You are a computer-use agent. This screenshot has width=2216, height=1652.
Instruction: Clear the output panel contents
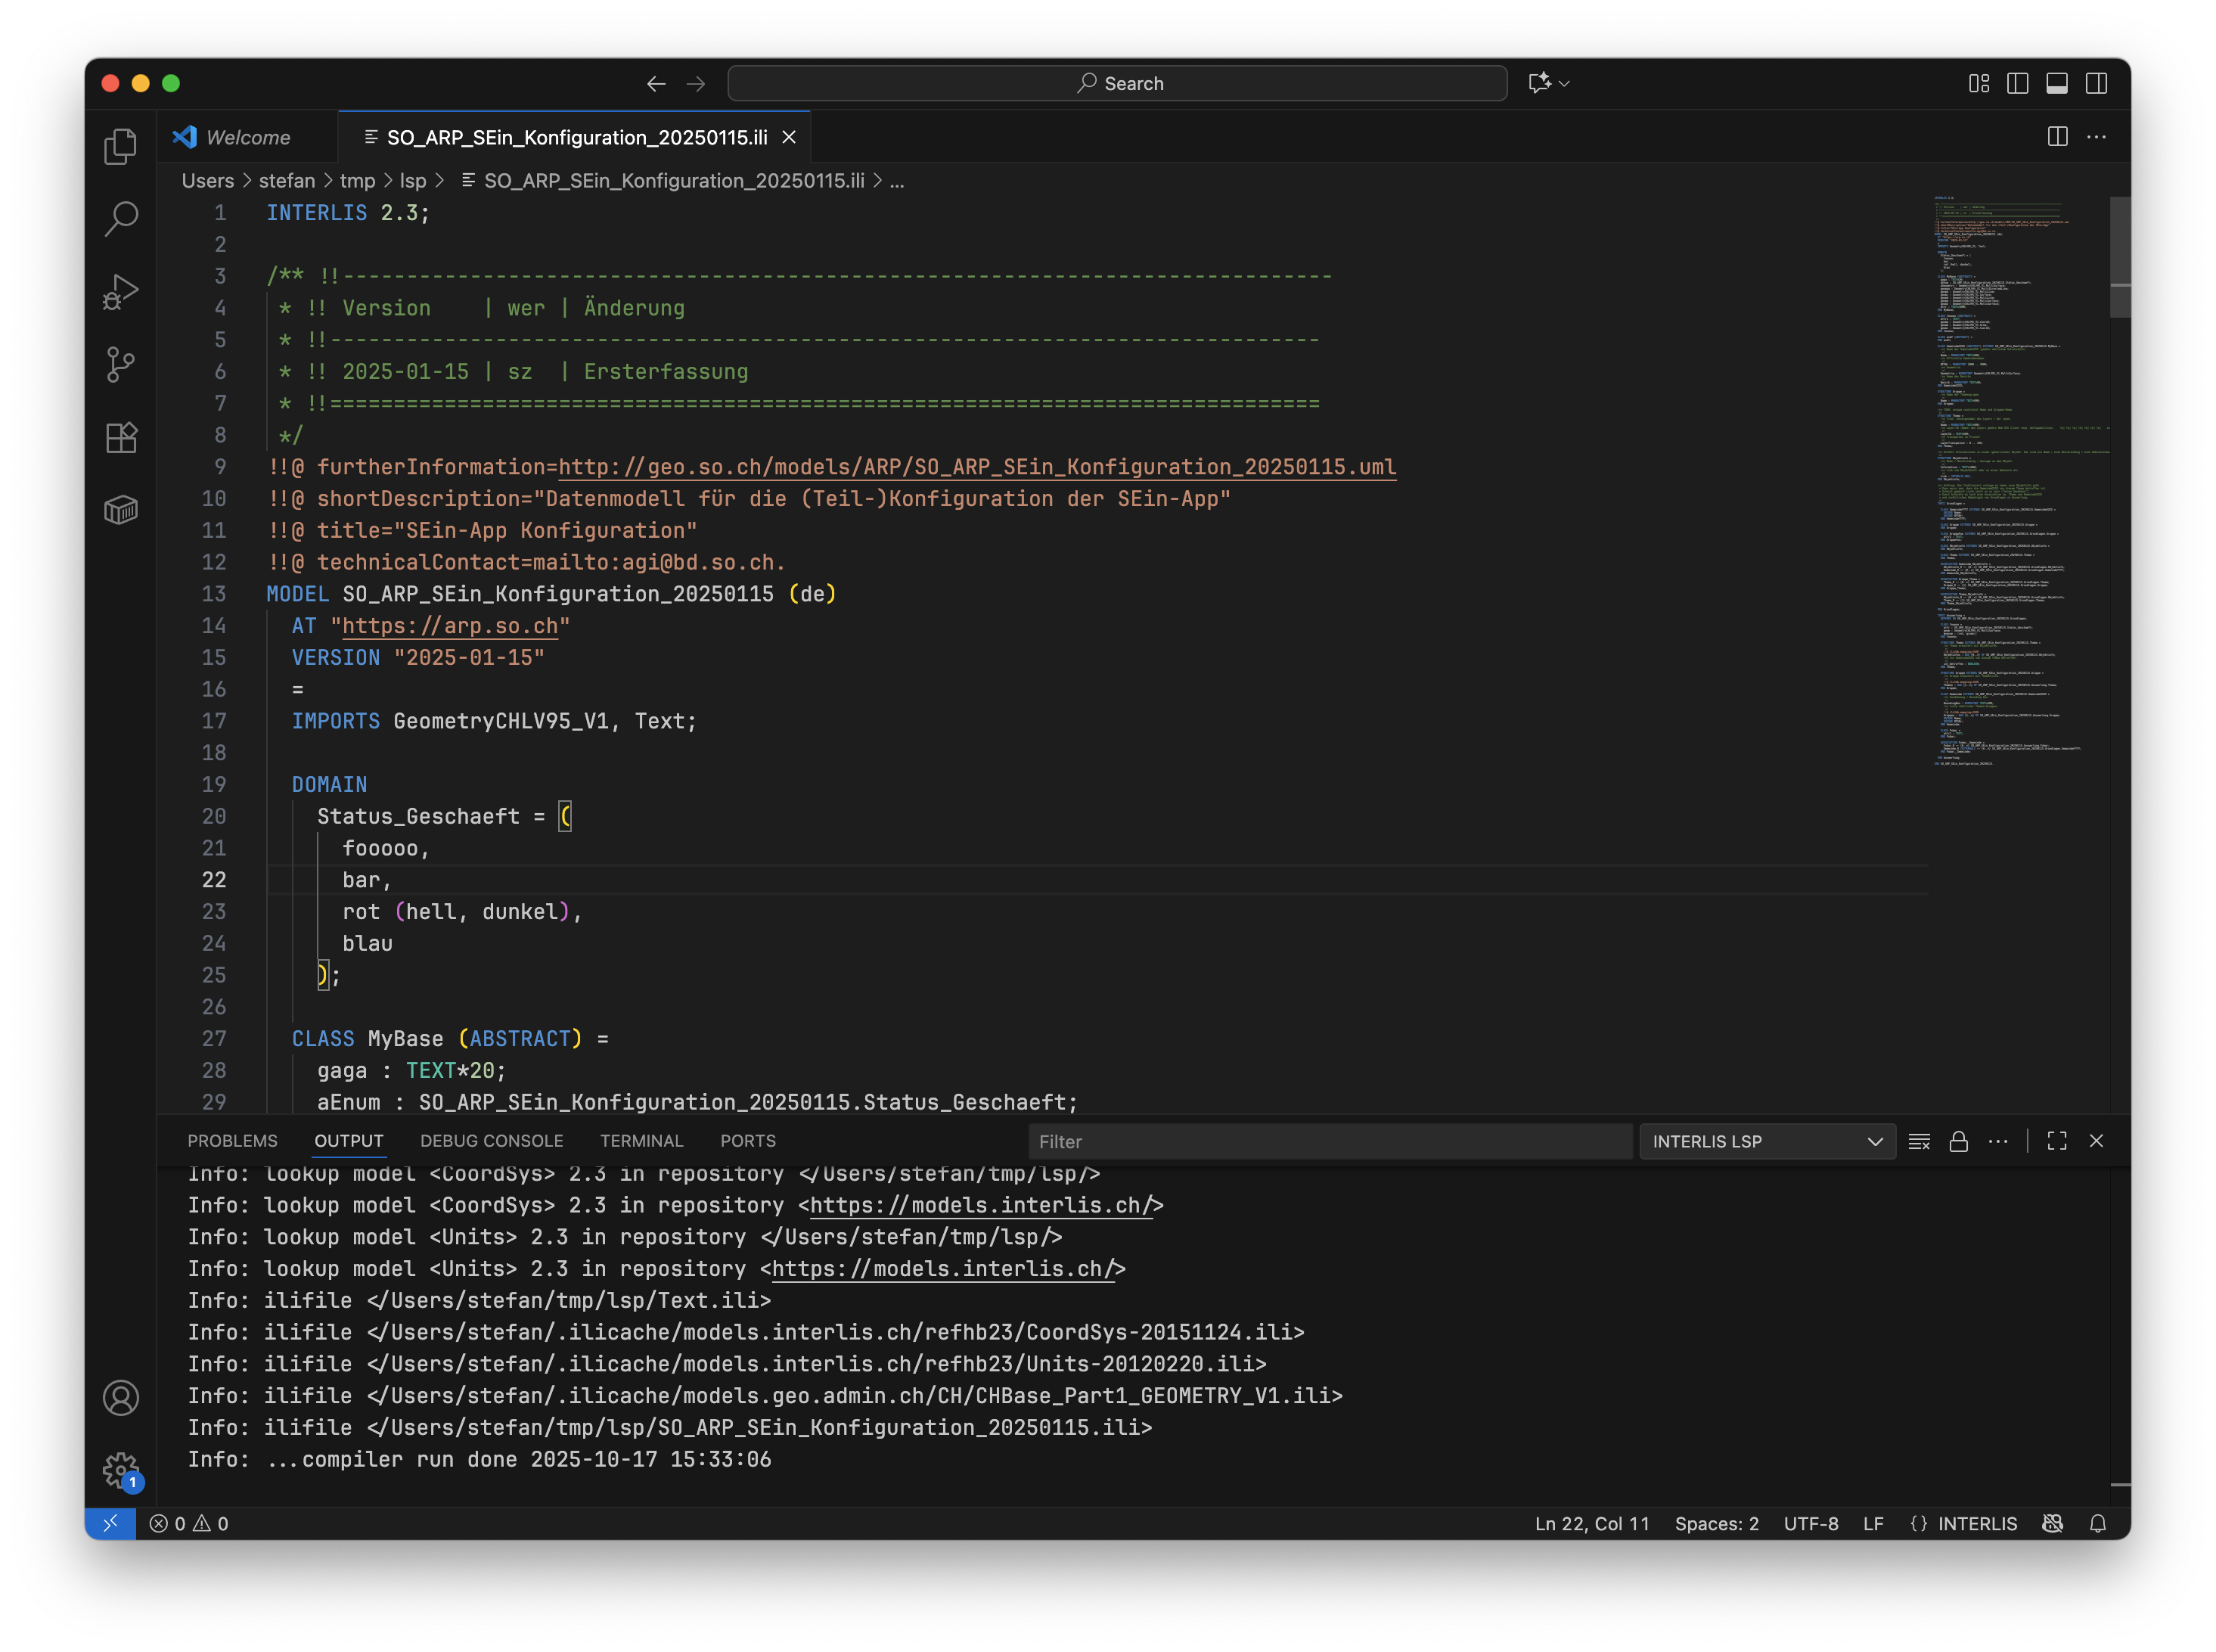pyautogui.click(x=1918, y=1141)
